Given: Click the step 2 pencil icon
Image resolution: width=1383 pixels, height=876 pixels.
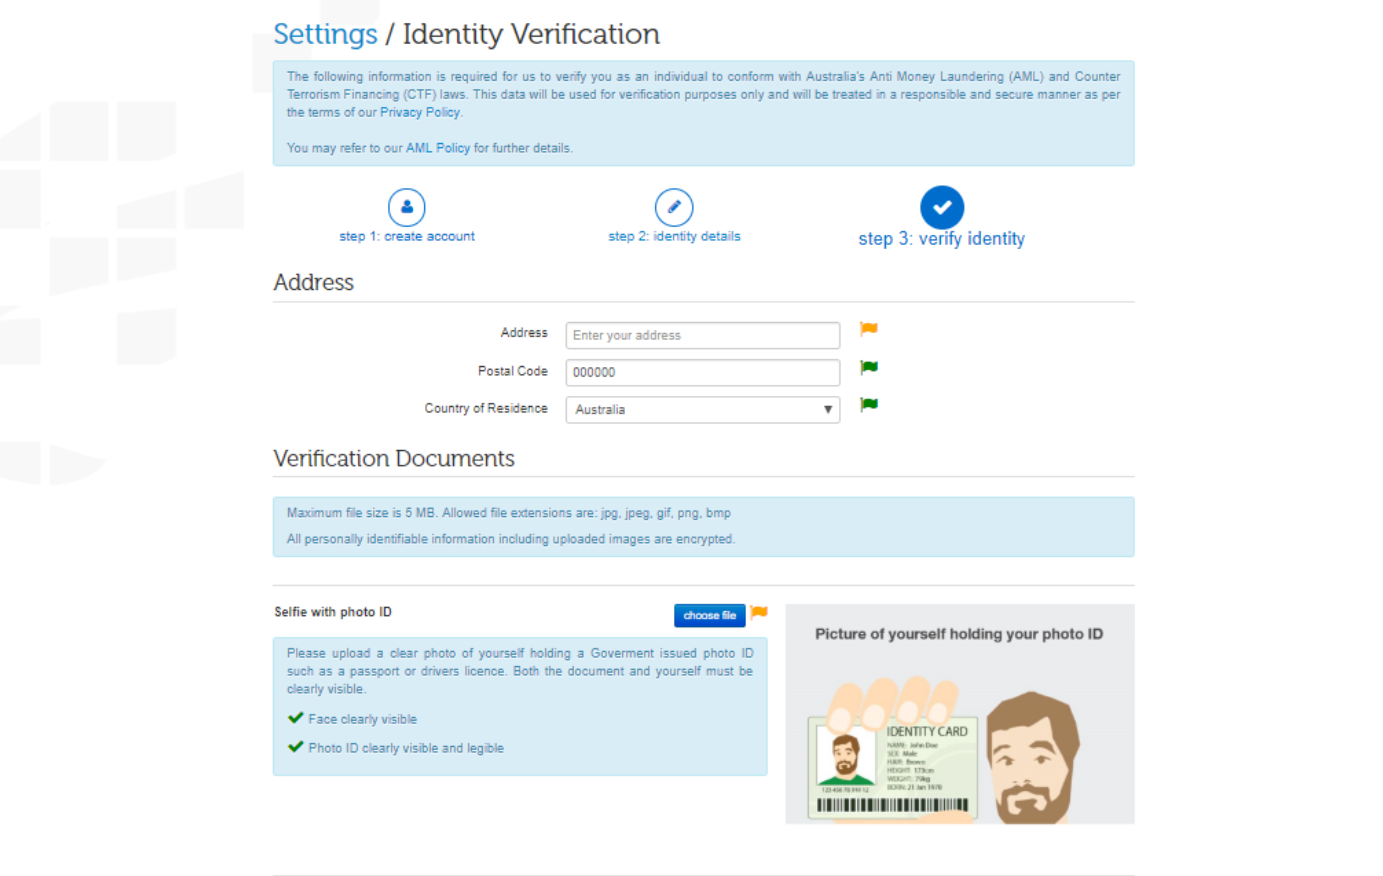Looking at the screenshot, I should [x=673, y=206].
